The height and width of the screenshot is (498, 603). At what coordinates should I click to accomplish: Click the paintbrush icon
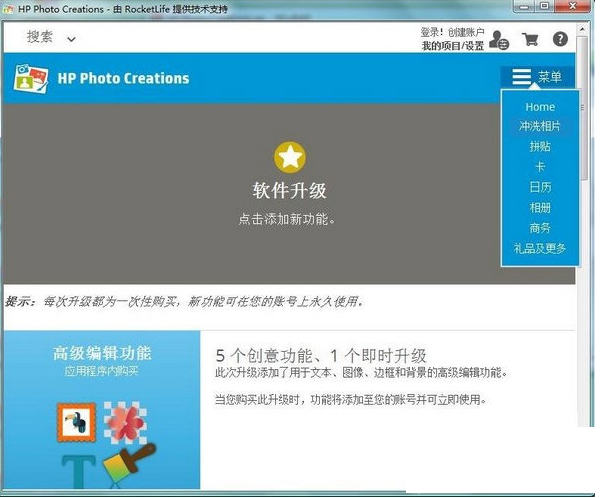(x=129, y=463)
